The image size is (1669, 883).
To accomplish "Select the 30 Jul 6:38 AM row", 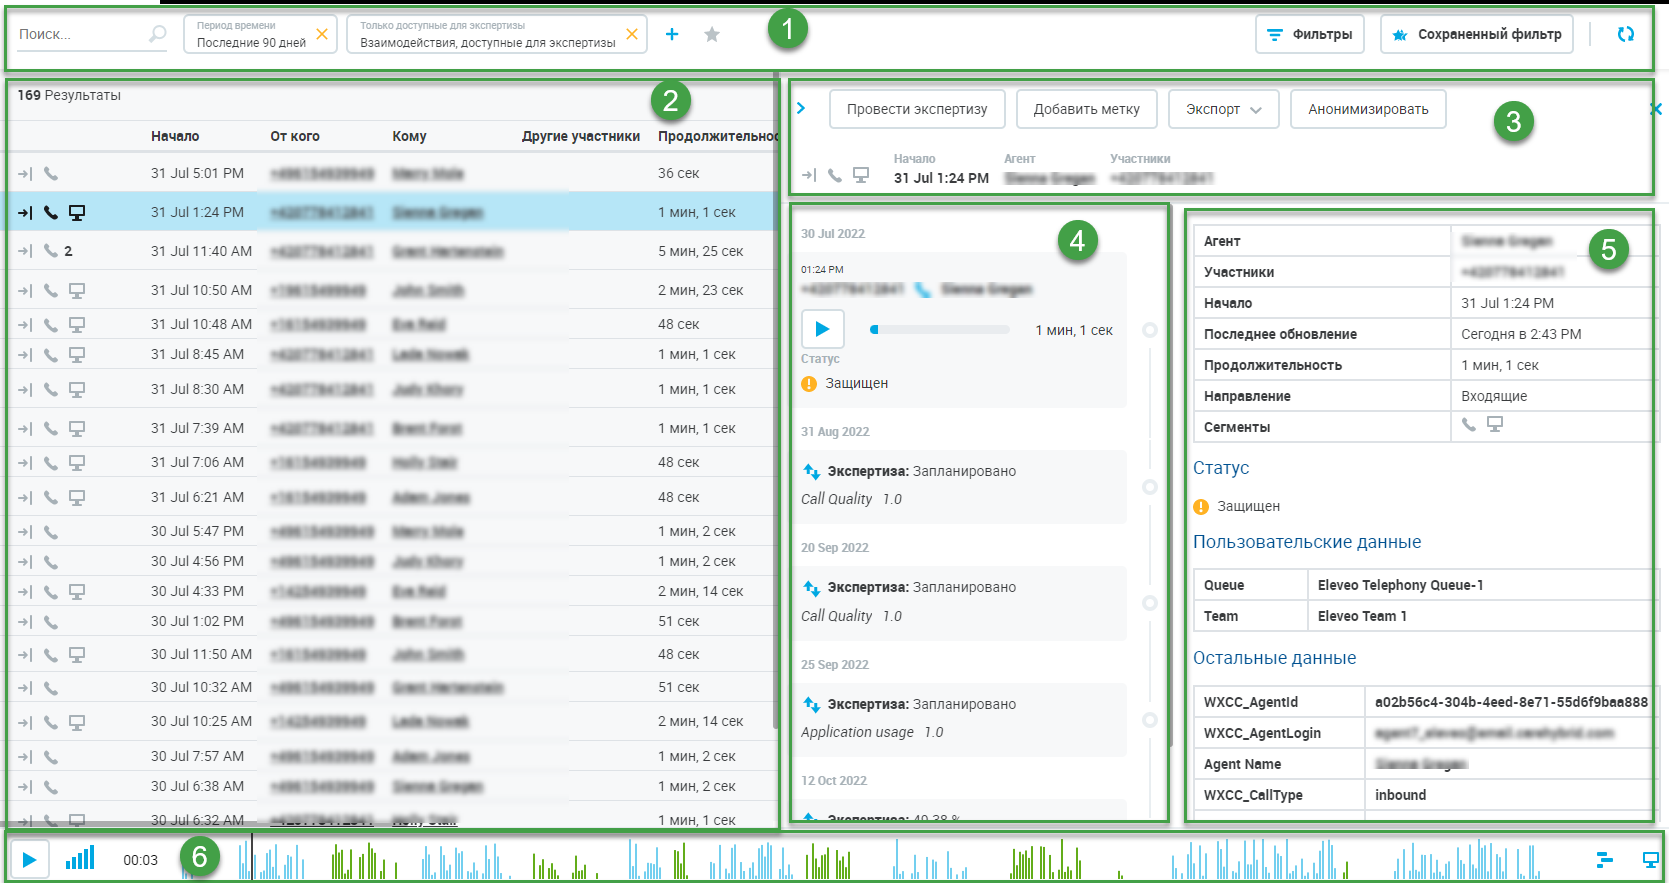I will 392,786.
